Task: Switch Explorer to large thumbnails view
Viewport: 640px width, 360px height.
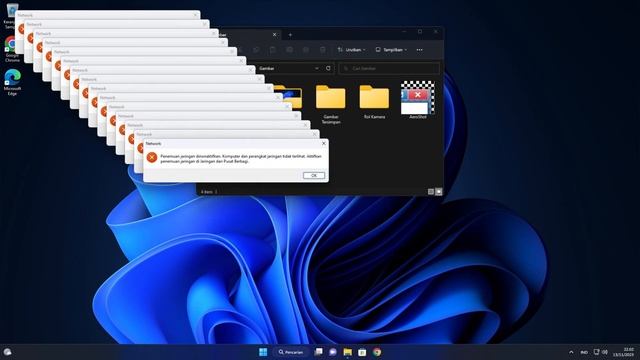Action: 439,191
